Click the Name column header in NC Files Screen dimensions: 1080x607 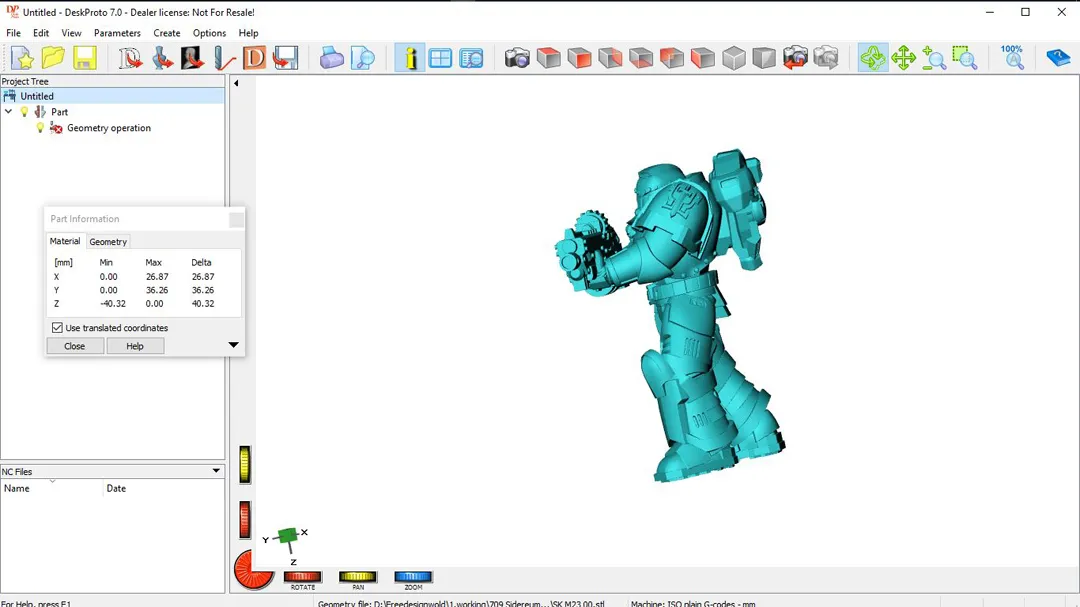(52, 488)
